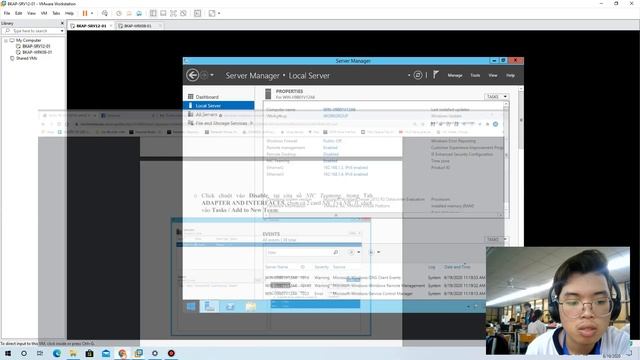Click Server Manager icon in guest taskbar
The width and height of the screenshot is (640, 360).
coord(209,307)
